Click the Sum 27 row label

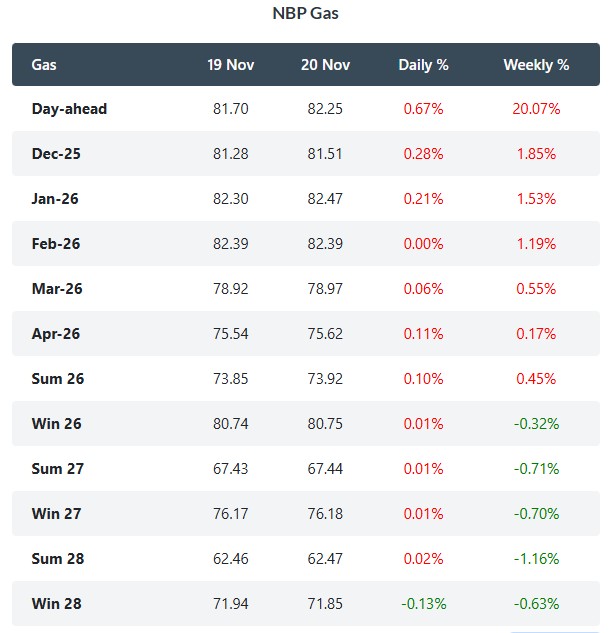tap(58, 469)
